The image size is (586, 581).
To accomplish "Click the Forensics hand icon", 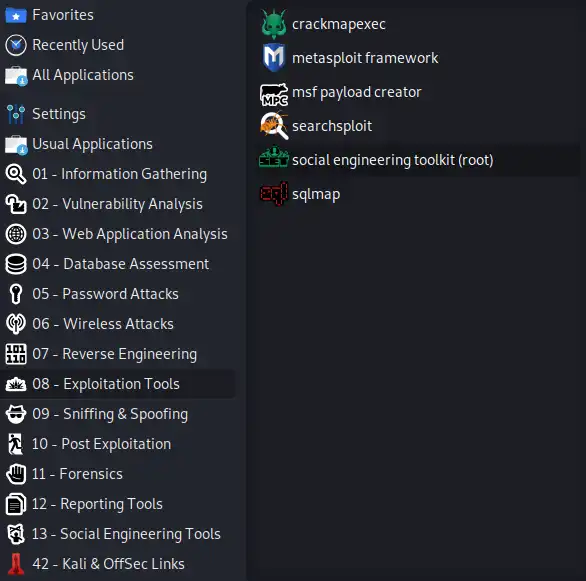I will pos(16,474).
